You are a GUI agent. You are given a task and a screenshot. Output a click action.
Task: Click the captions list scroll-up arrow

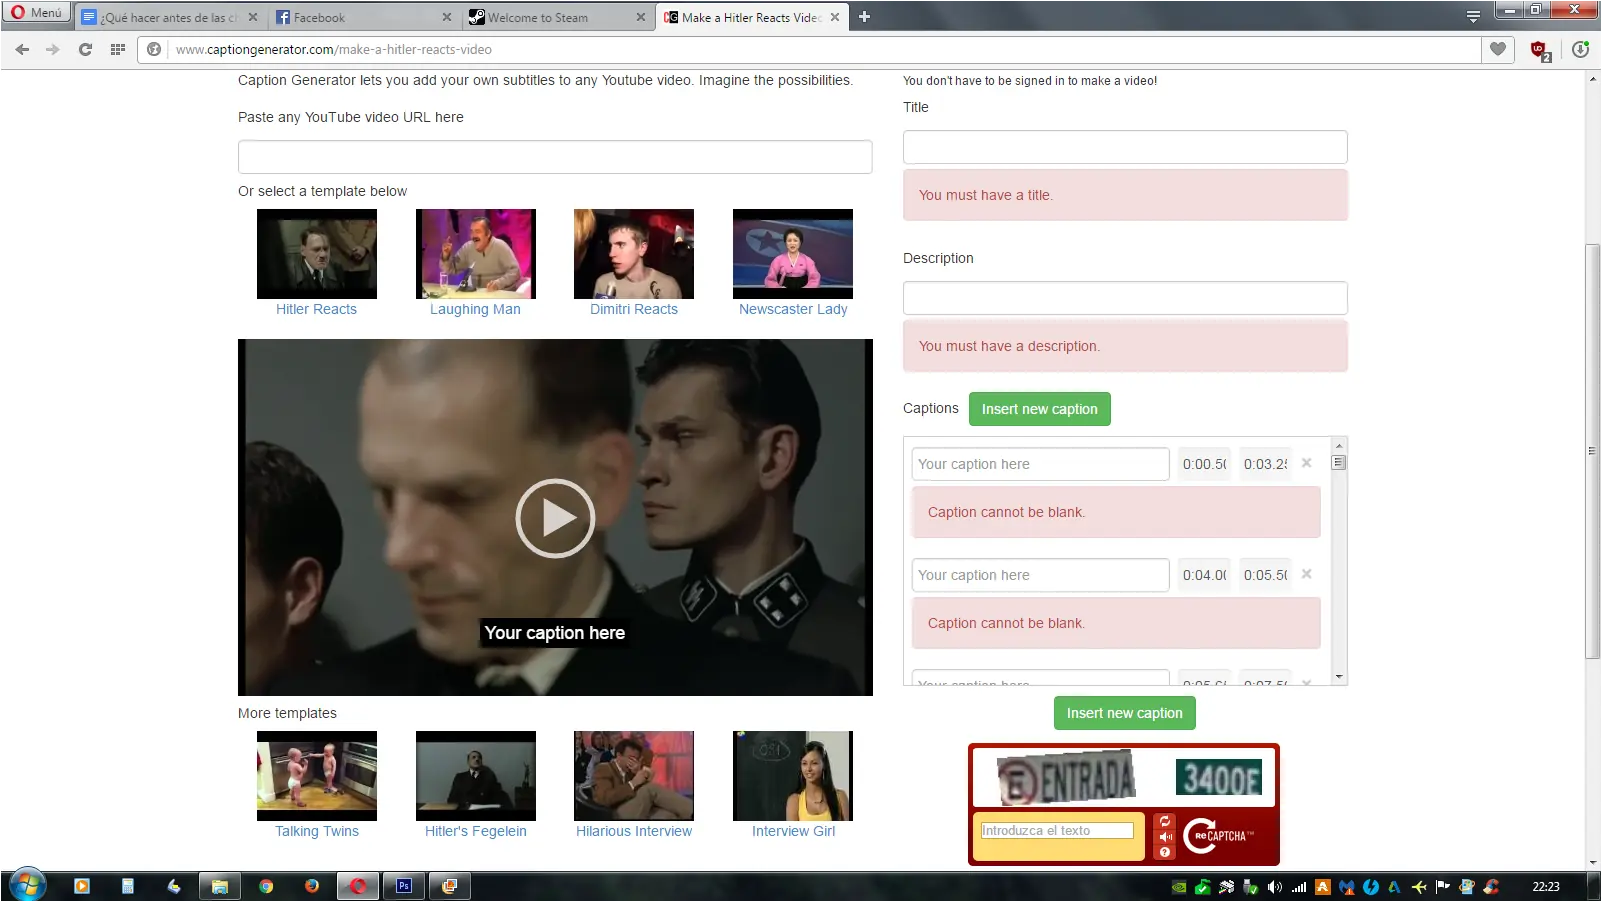[x=1339, y=446]
